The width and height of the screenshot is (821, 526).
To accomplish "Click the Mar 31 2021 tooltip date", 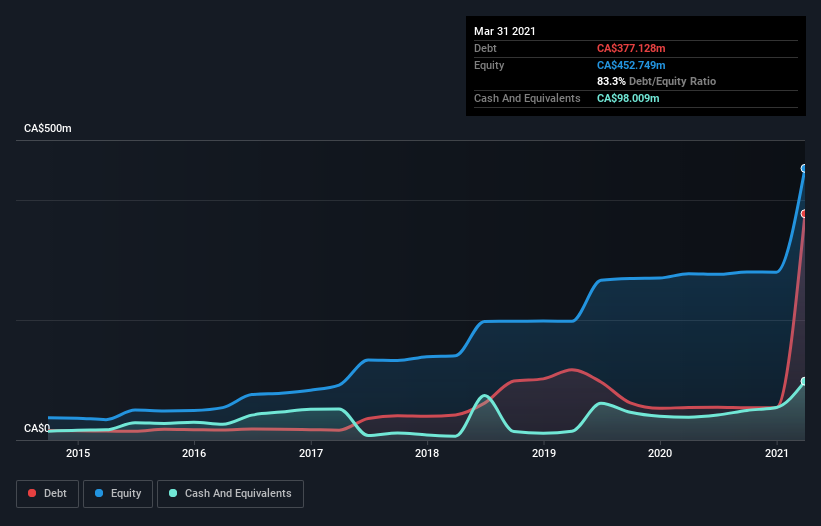I will (x=505, y=31).
